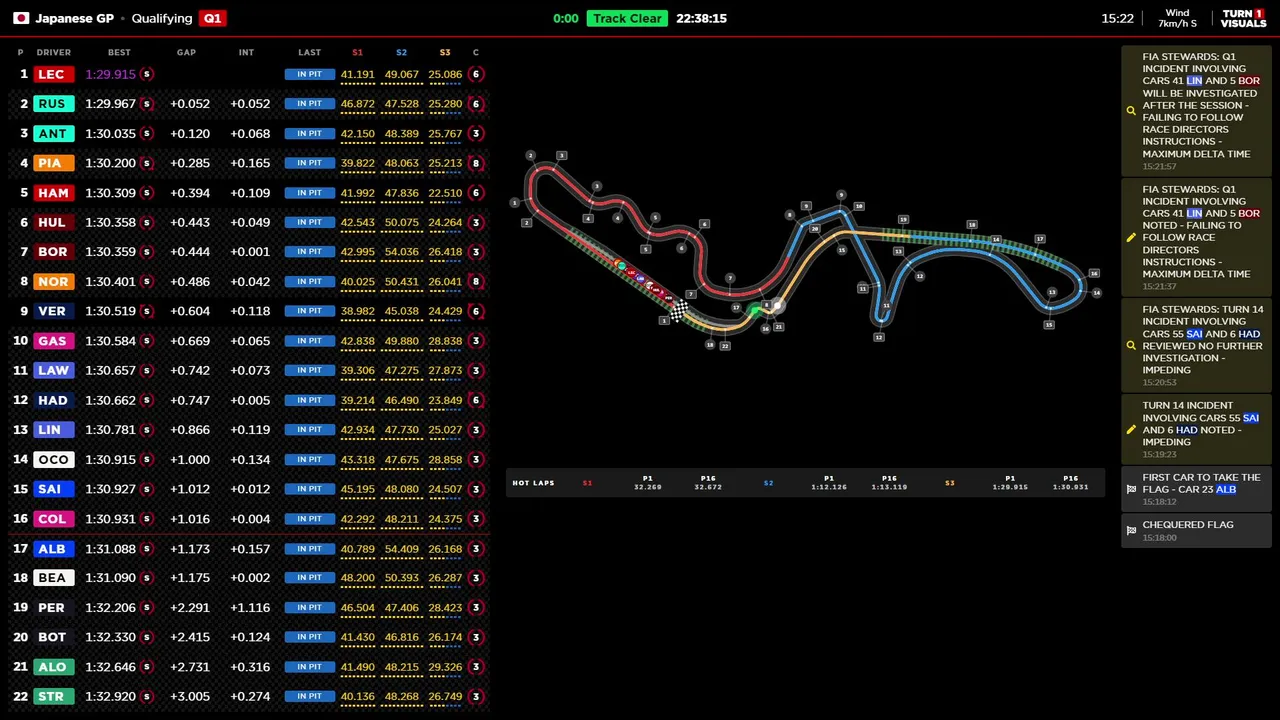Click chequered finish line marker on track map

coord(679,313)
